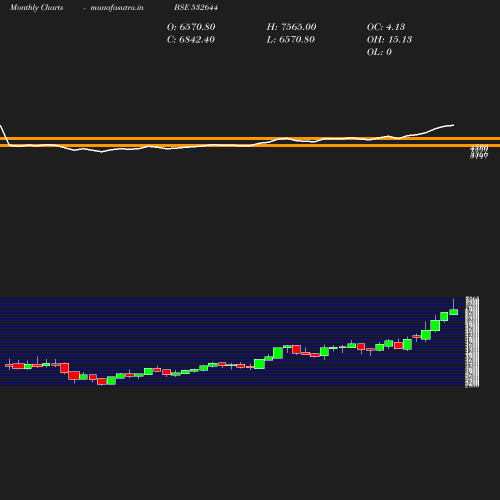Viewport: 500px width, 500px height.
Task: Click the latest green candle with tall wick
Action: 454,312
